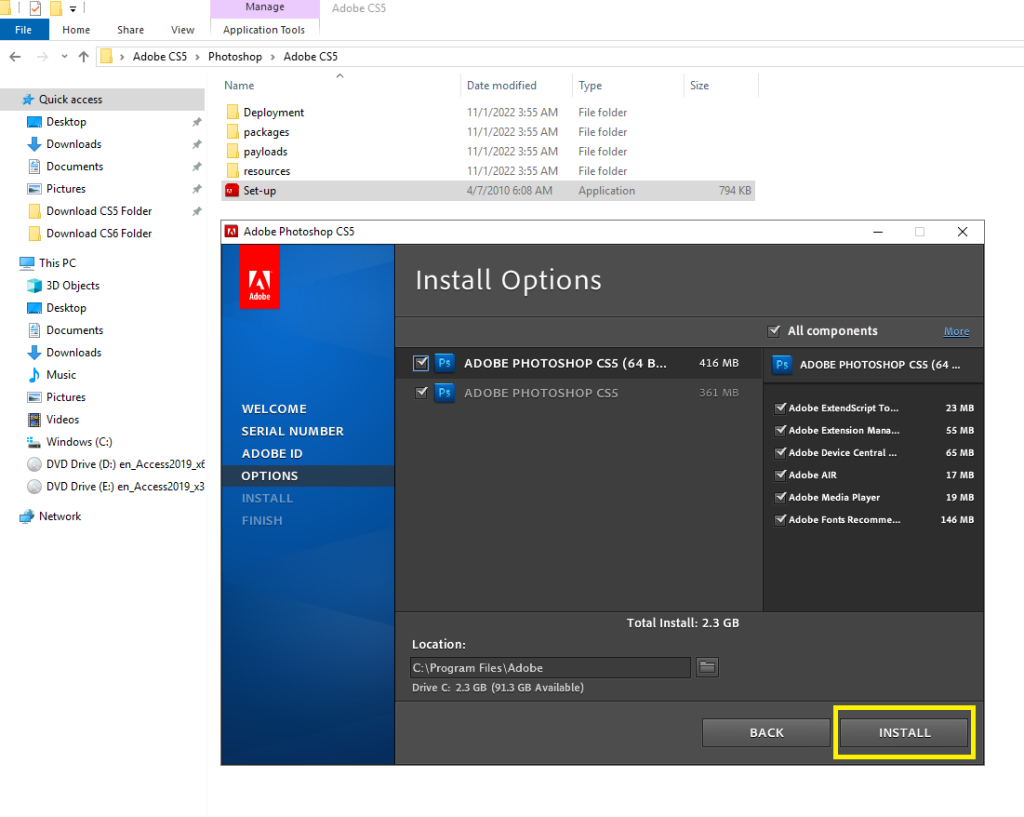Screen dimensions: 1024x817
Task: Uncheck Adobe Photoshop CS5 (64 Bit) checkbox
Action: (421, 363)
